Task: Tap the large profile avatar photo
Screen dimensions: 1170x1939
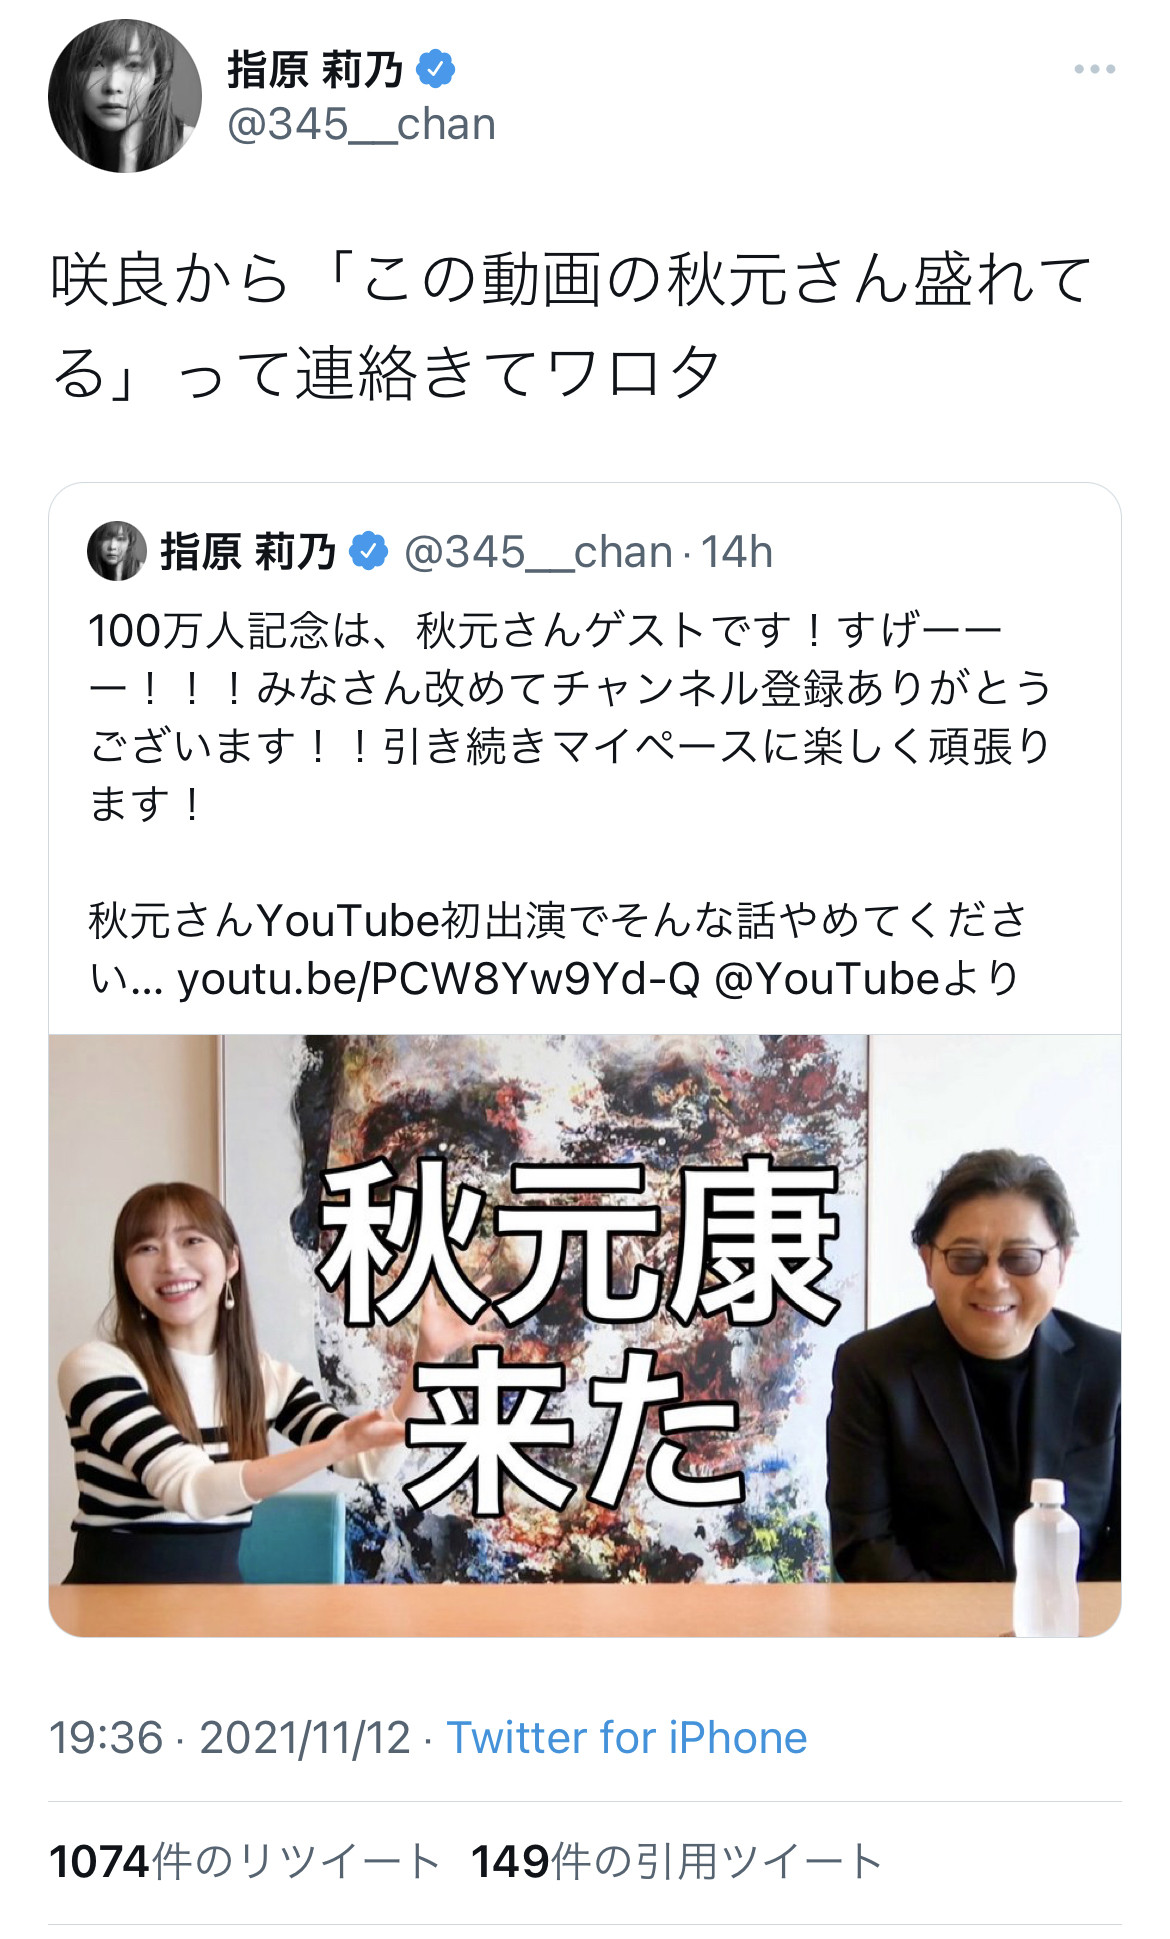Action: [125, 96]
